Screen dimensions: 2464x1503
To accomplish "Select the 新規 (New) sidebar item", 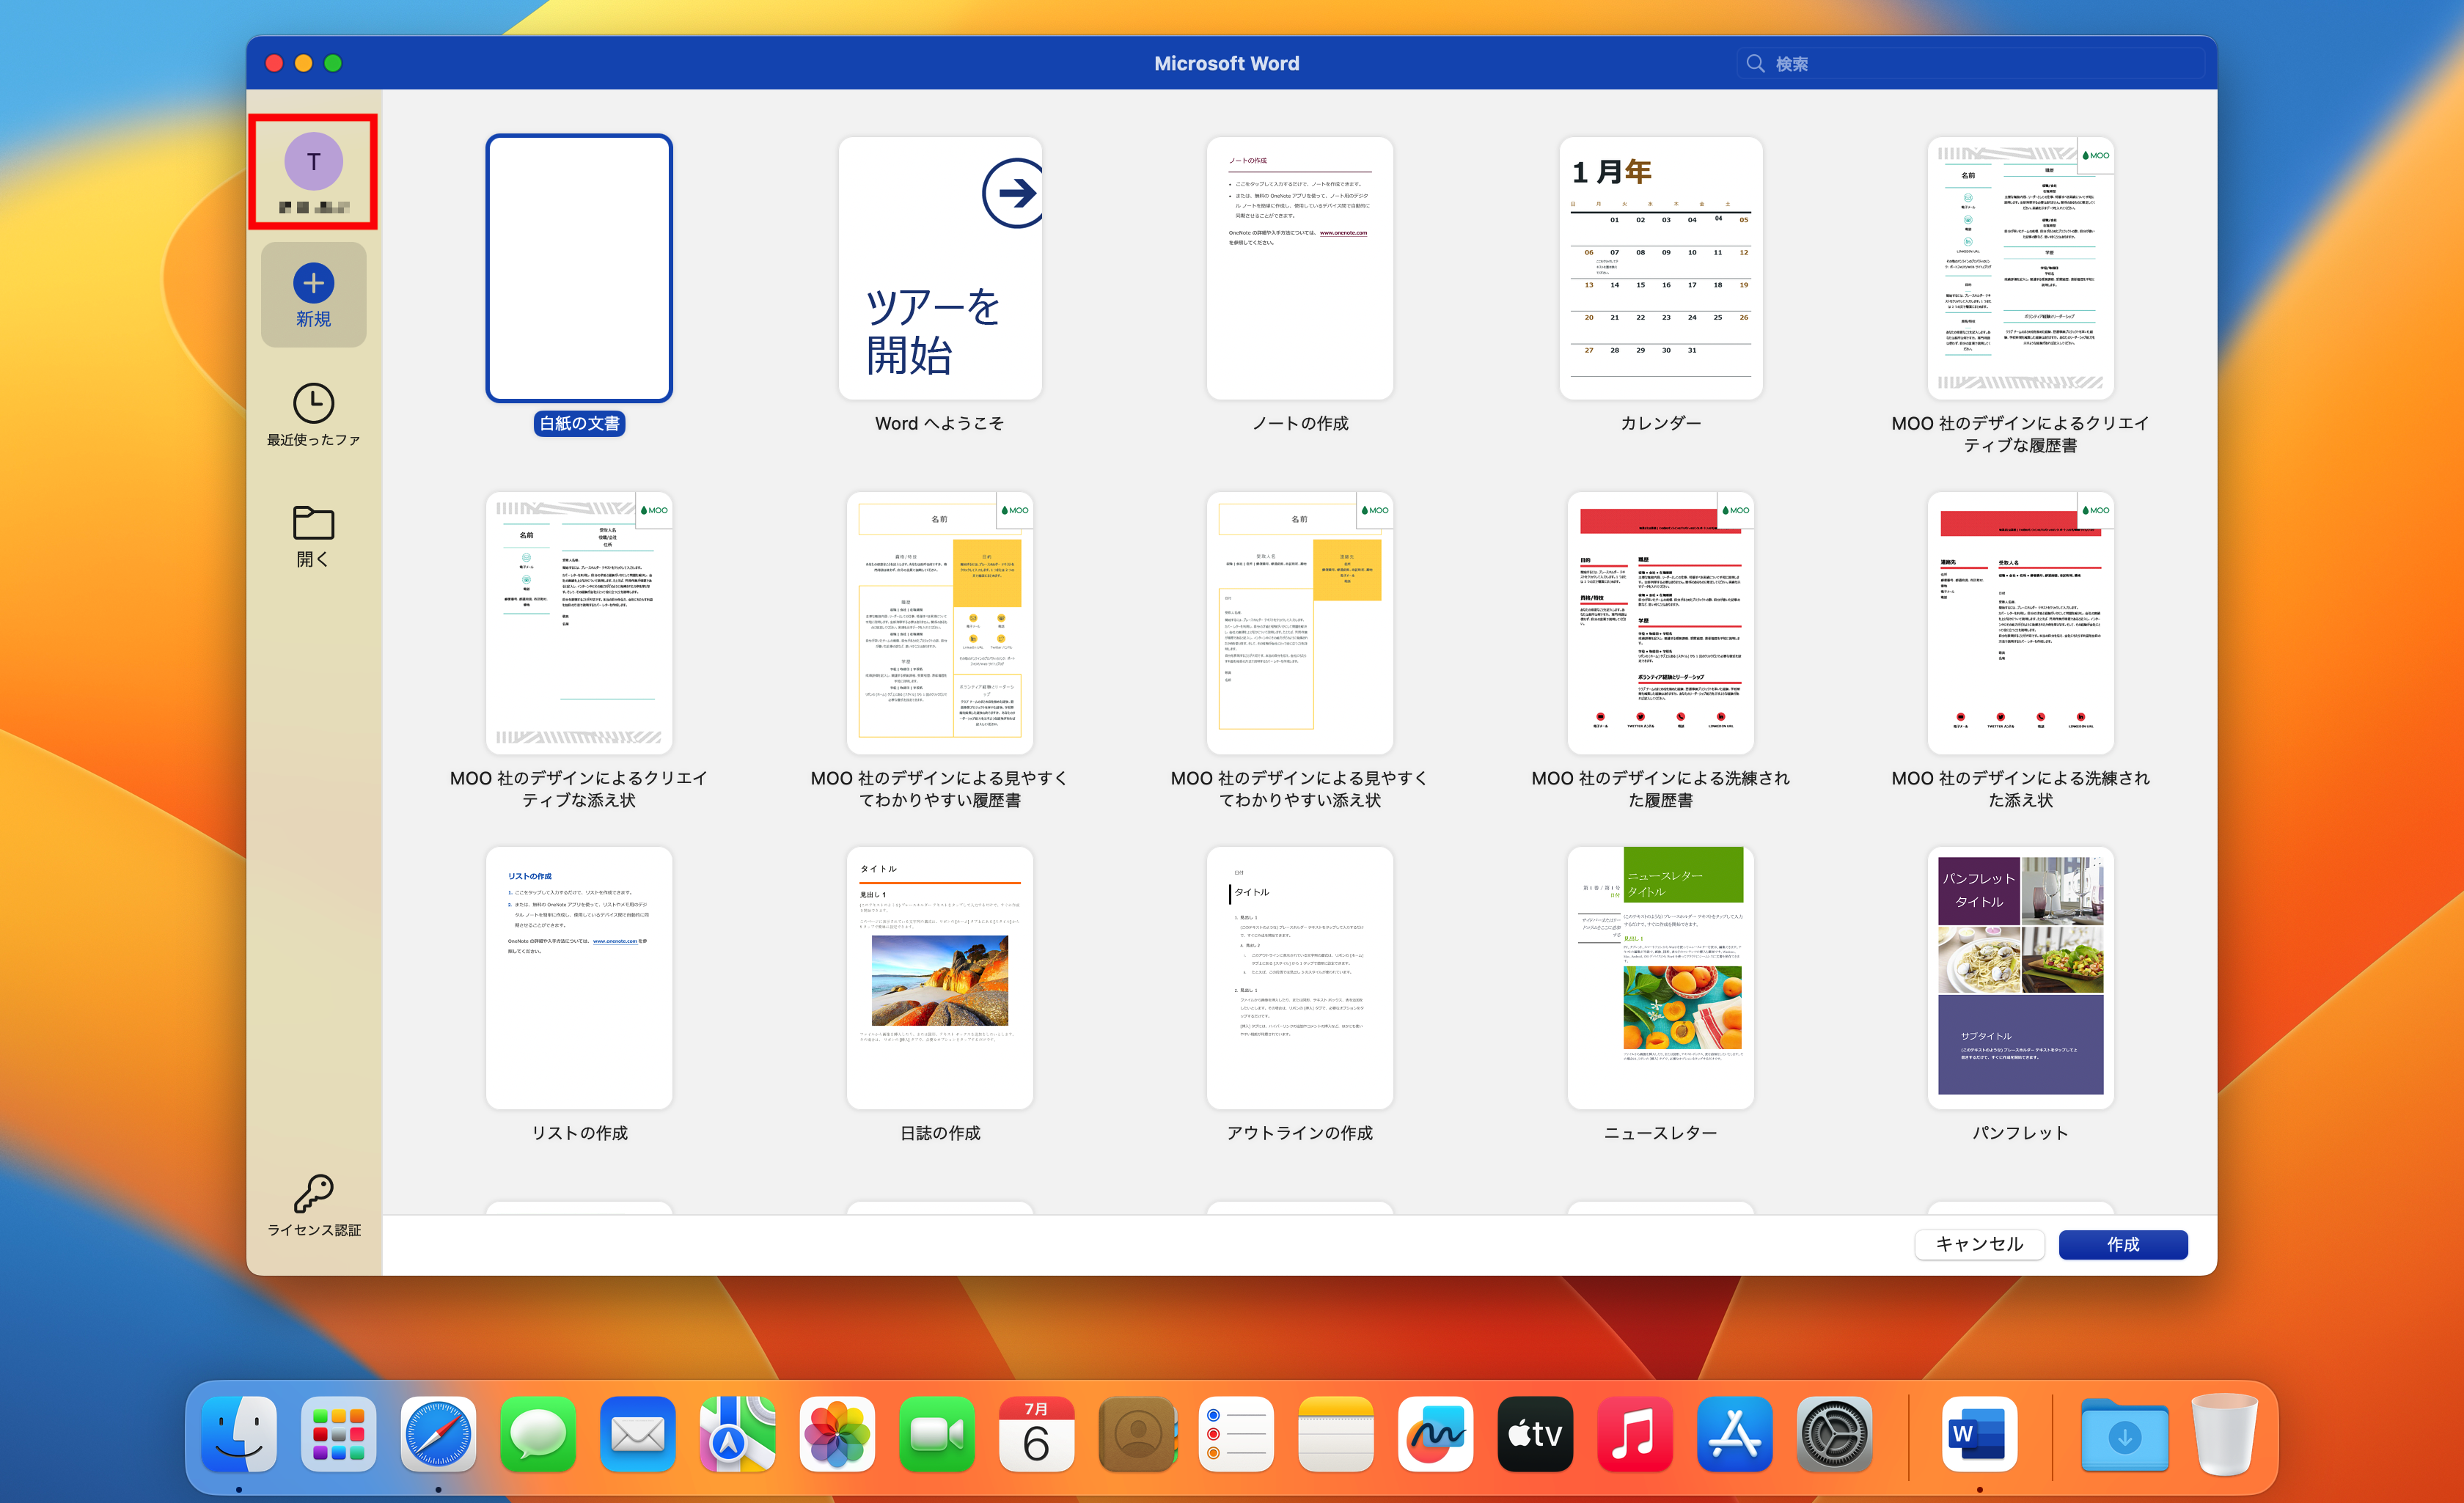I will [313, 295].
